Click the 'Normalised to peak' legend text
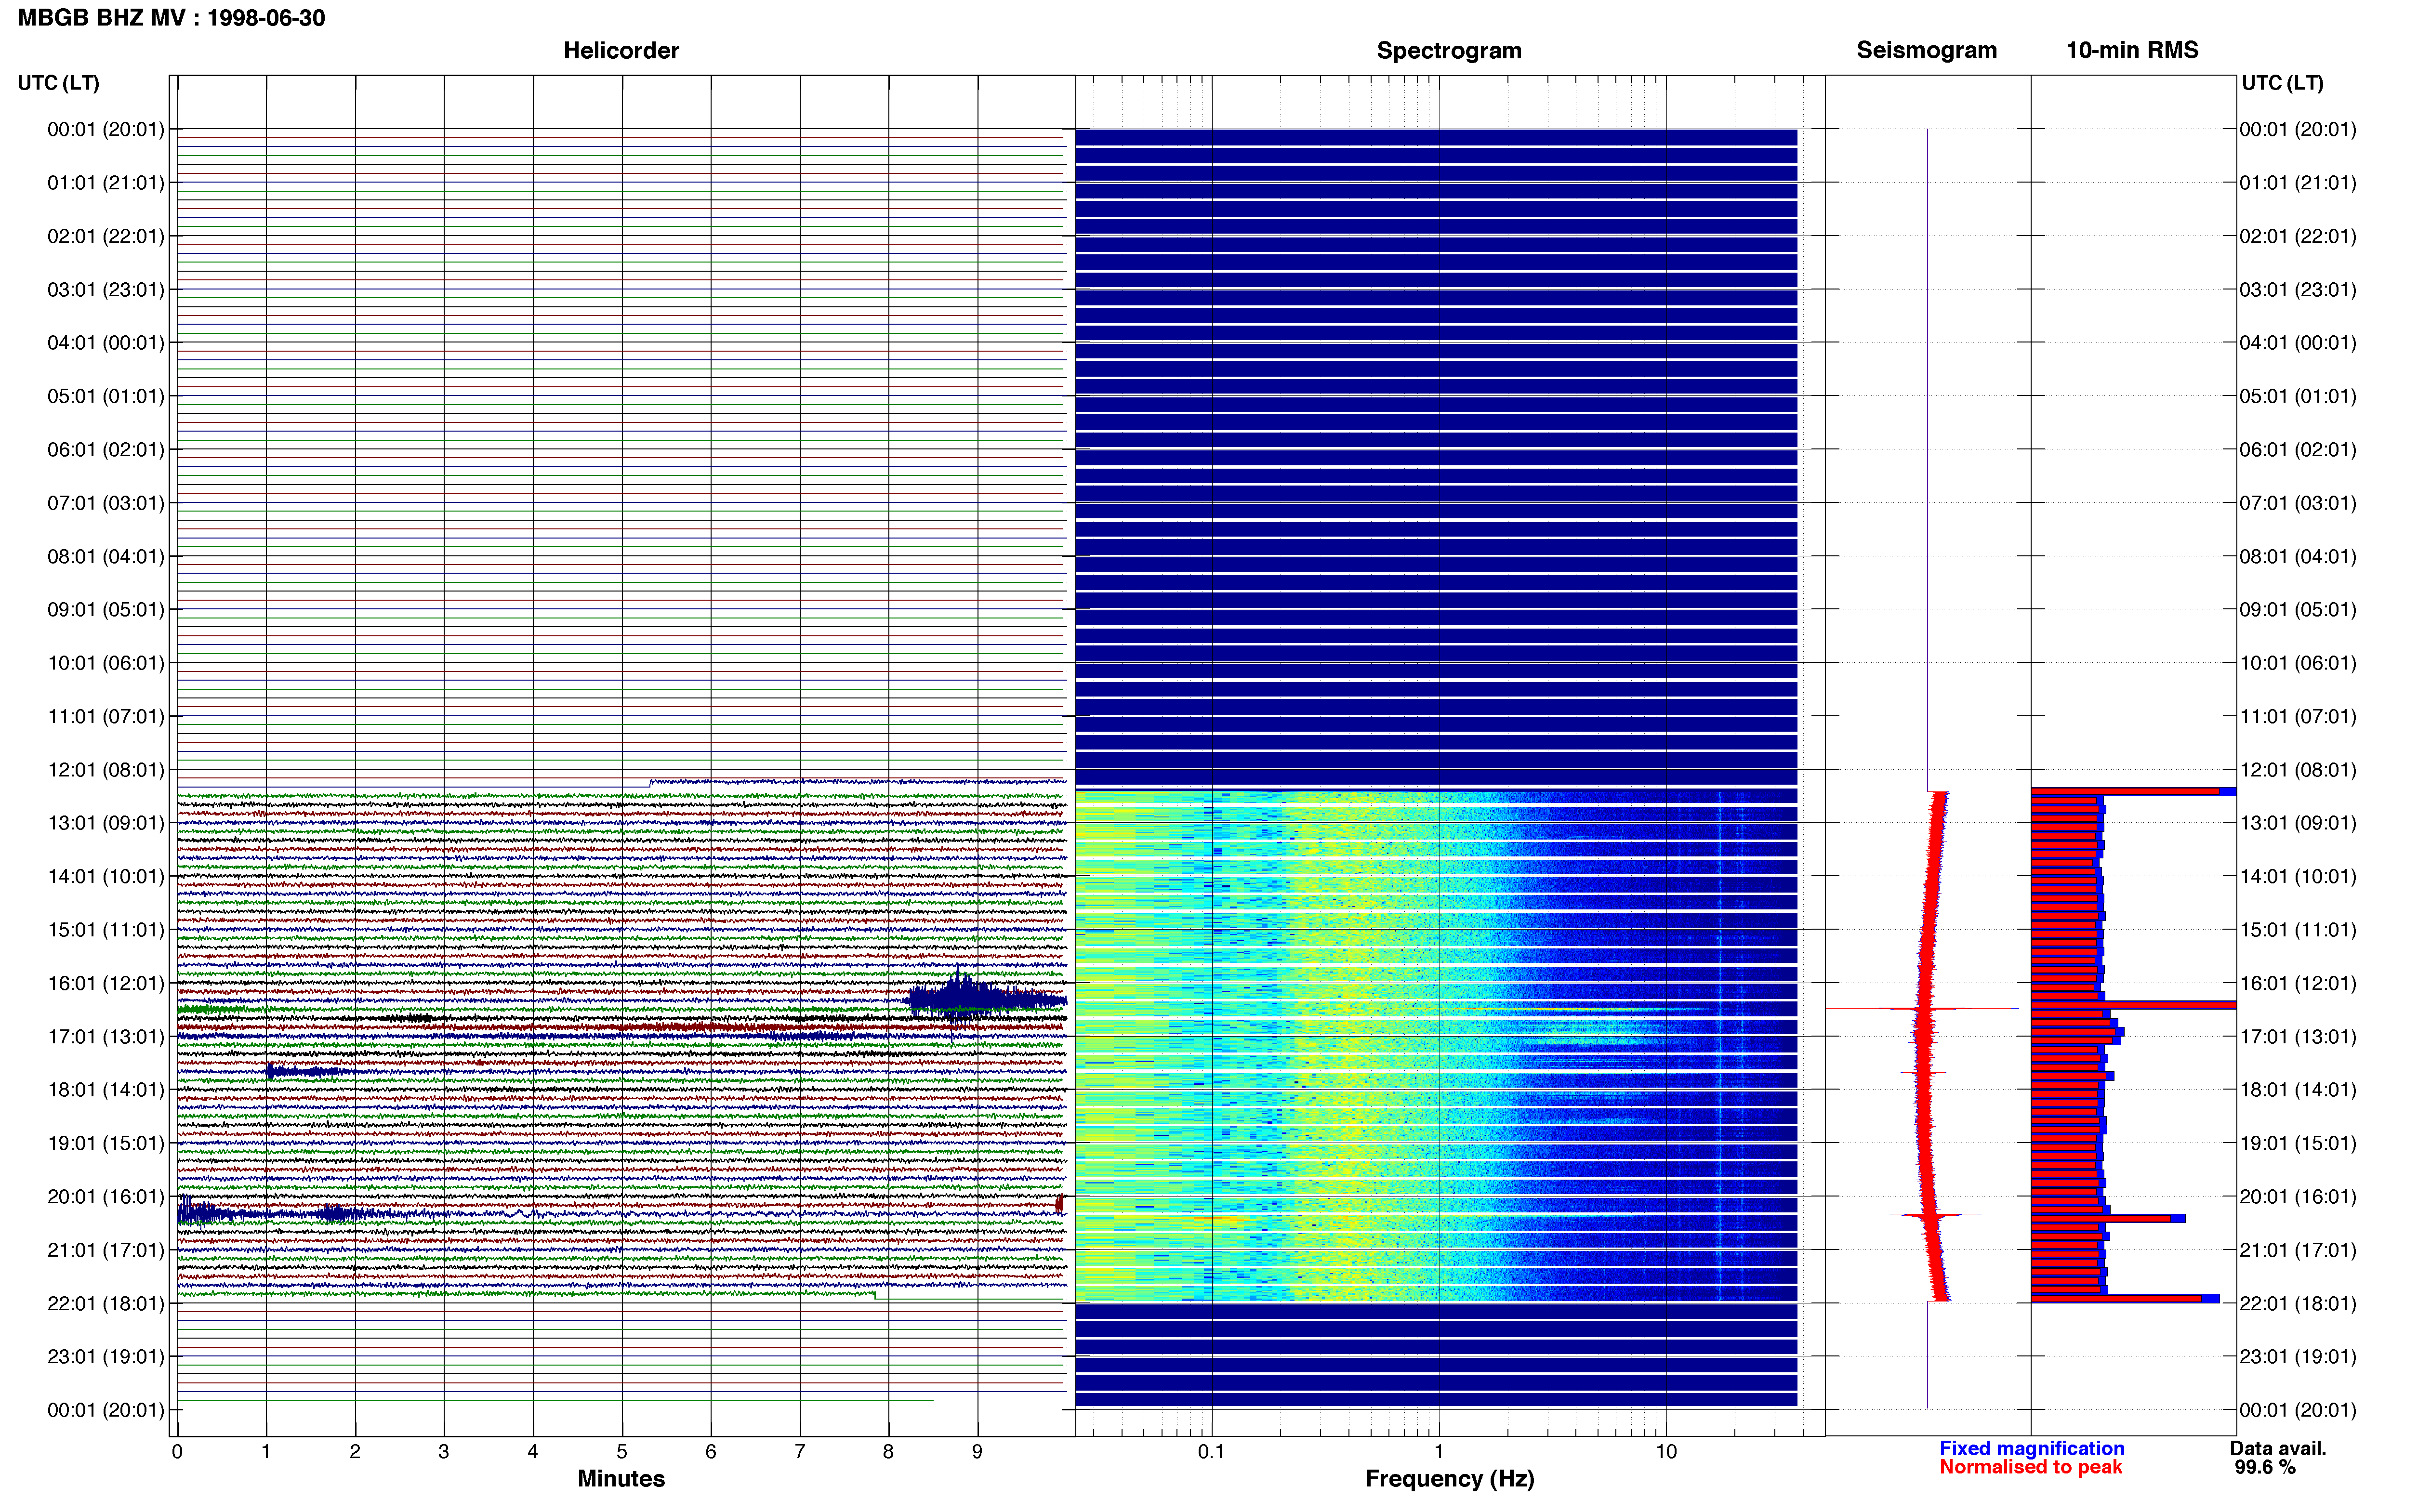2418x1512 pixels. [x=2030, y=1467]
